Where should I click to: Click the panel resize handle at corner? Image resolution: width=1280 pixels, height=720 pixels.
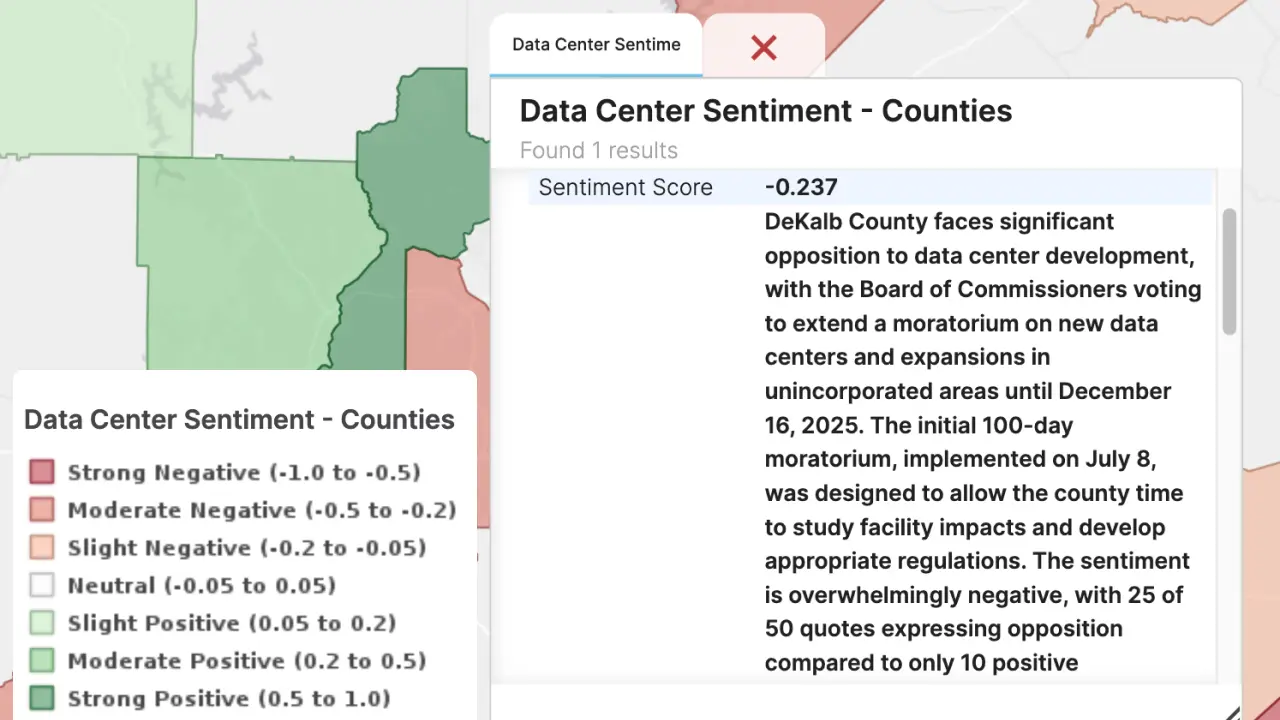[x=1231, y=712]
